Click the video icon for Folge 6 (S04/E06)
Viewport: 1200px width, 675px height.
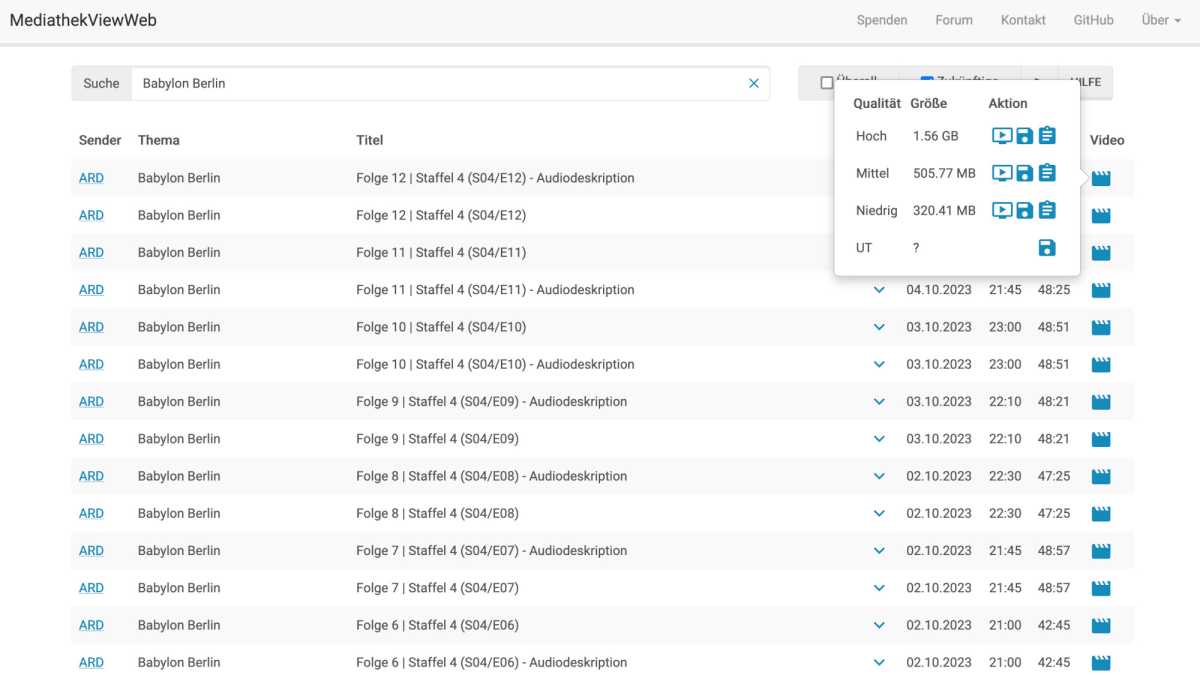1101,625
